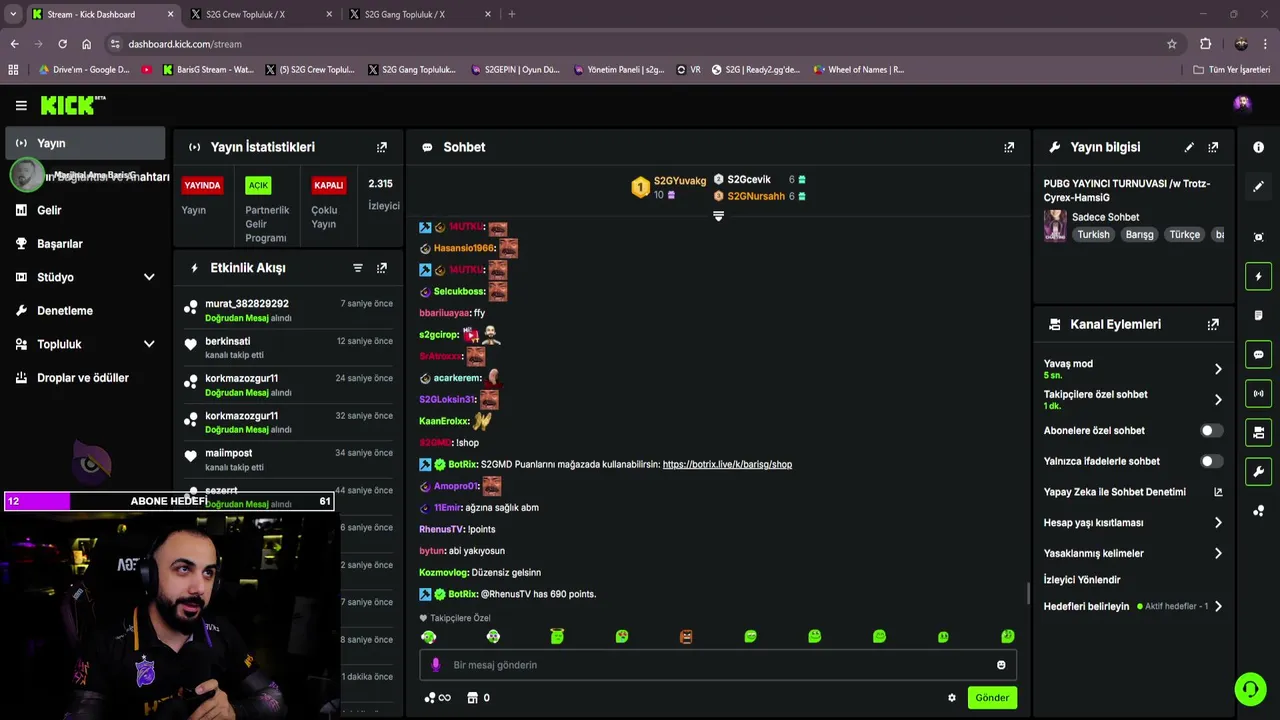Toggle the lightning bolt activity feed icon
The width and height of the screenshot is (1280, 720).
click(1258, 277)
